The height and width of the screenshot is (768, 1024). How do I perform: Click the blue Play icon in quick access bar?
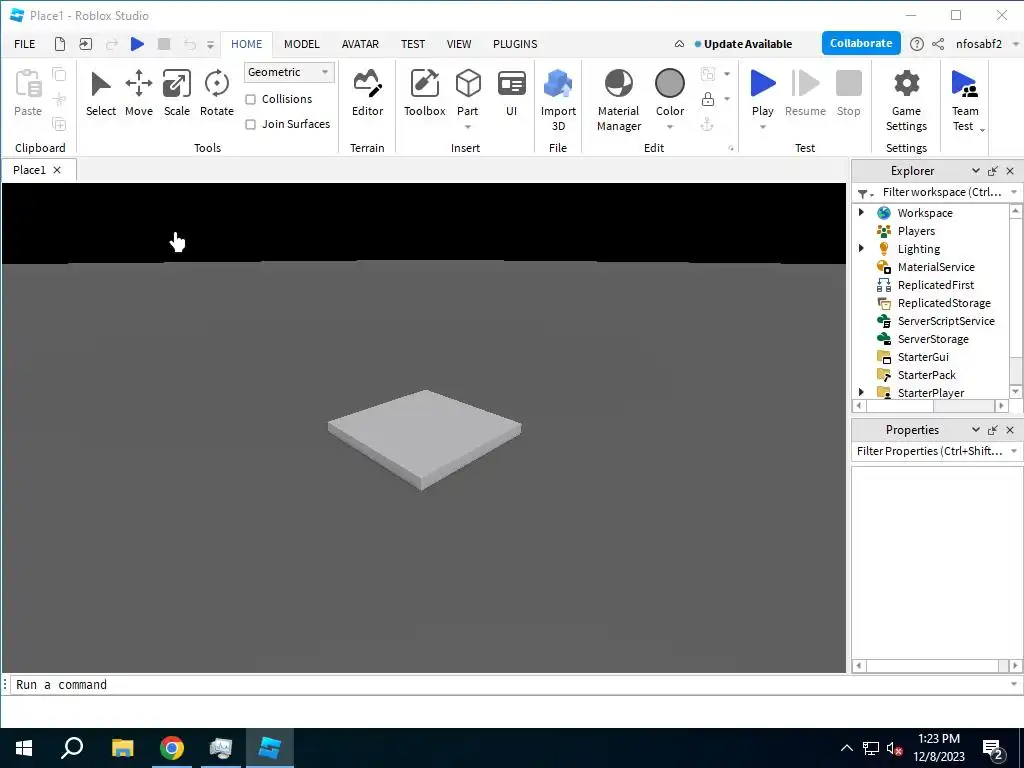point(137,44)
